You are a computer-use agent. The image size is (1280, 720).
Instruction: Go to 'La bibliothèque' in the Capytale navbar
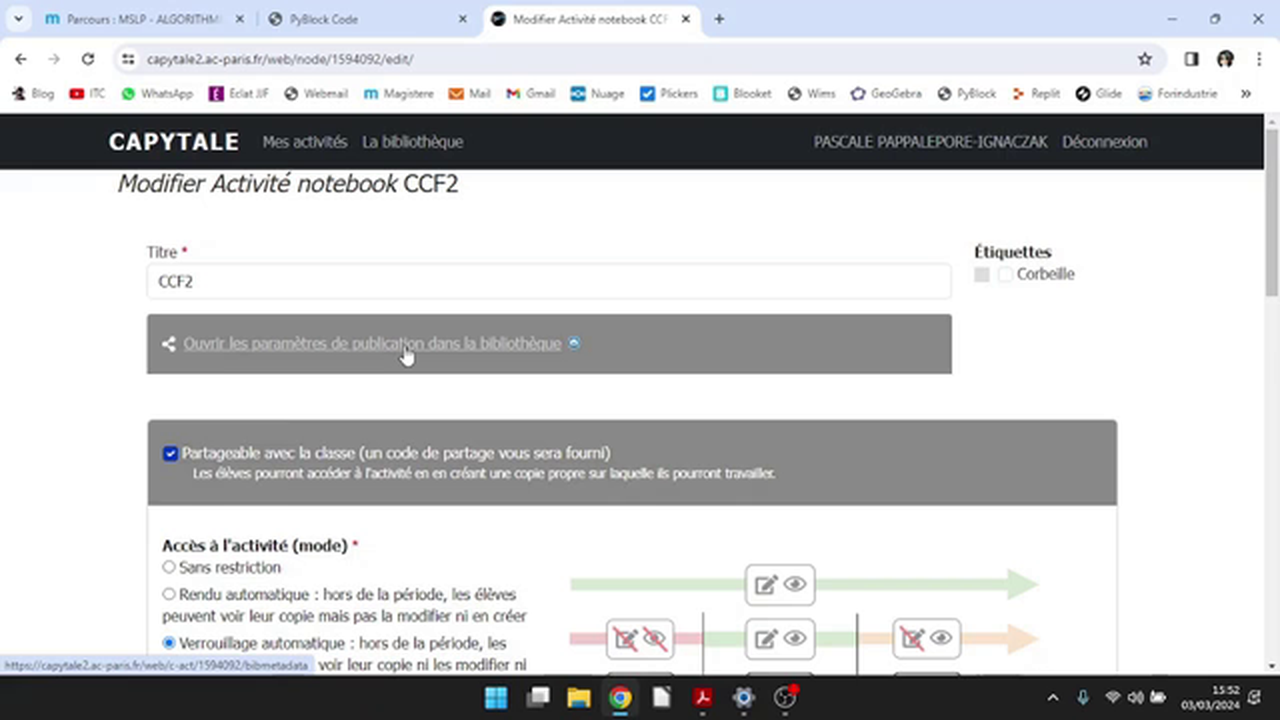412,141
